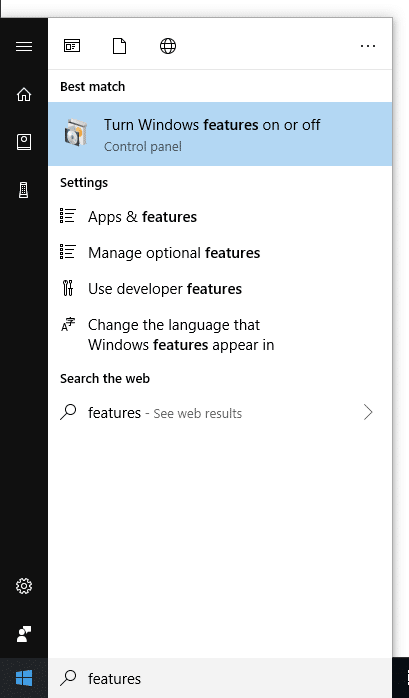This screenshot has width=409, height=698.
Task: Select Manage optional features result
Action: 220,253
